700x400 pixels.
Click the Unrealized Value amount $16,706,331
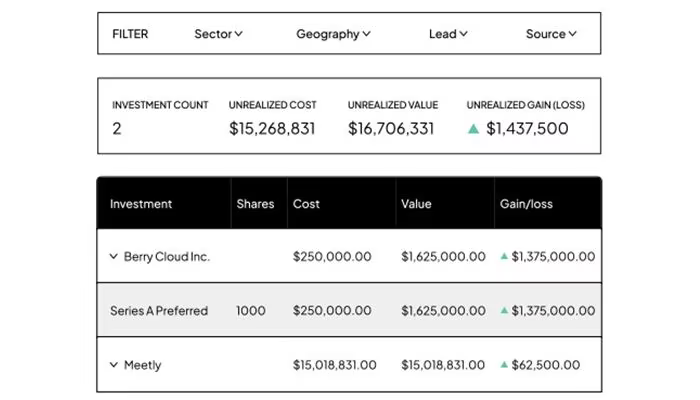coord(391,129)
